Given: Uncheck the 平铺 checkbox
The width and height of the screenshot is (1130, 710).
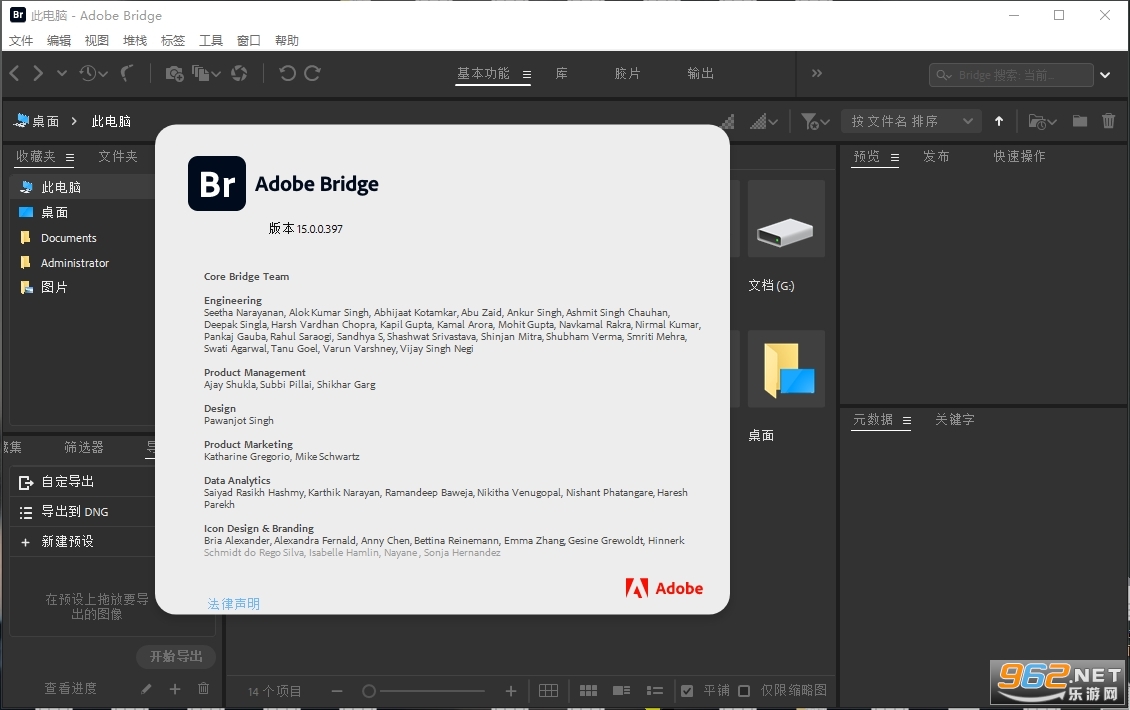Looking at the screenshot, I should [x=687, y=691].
